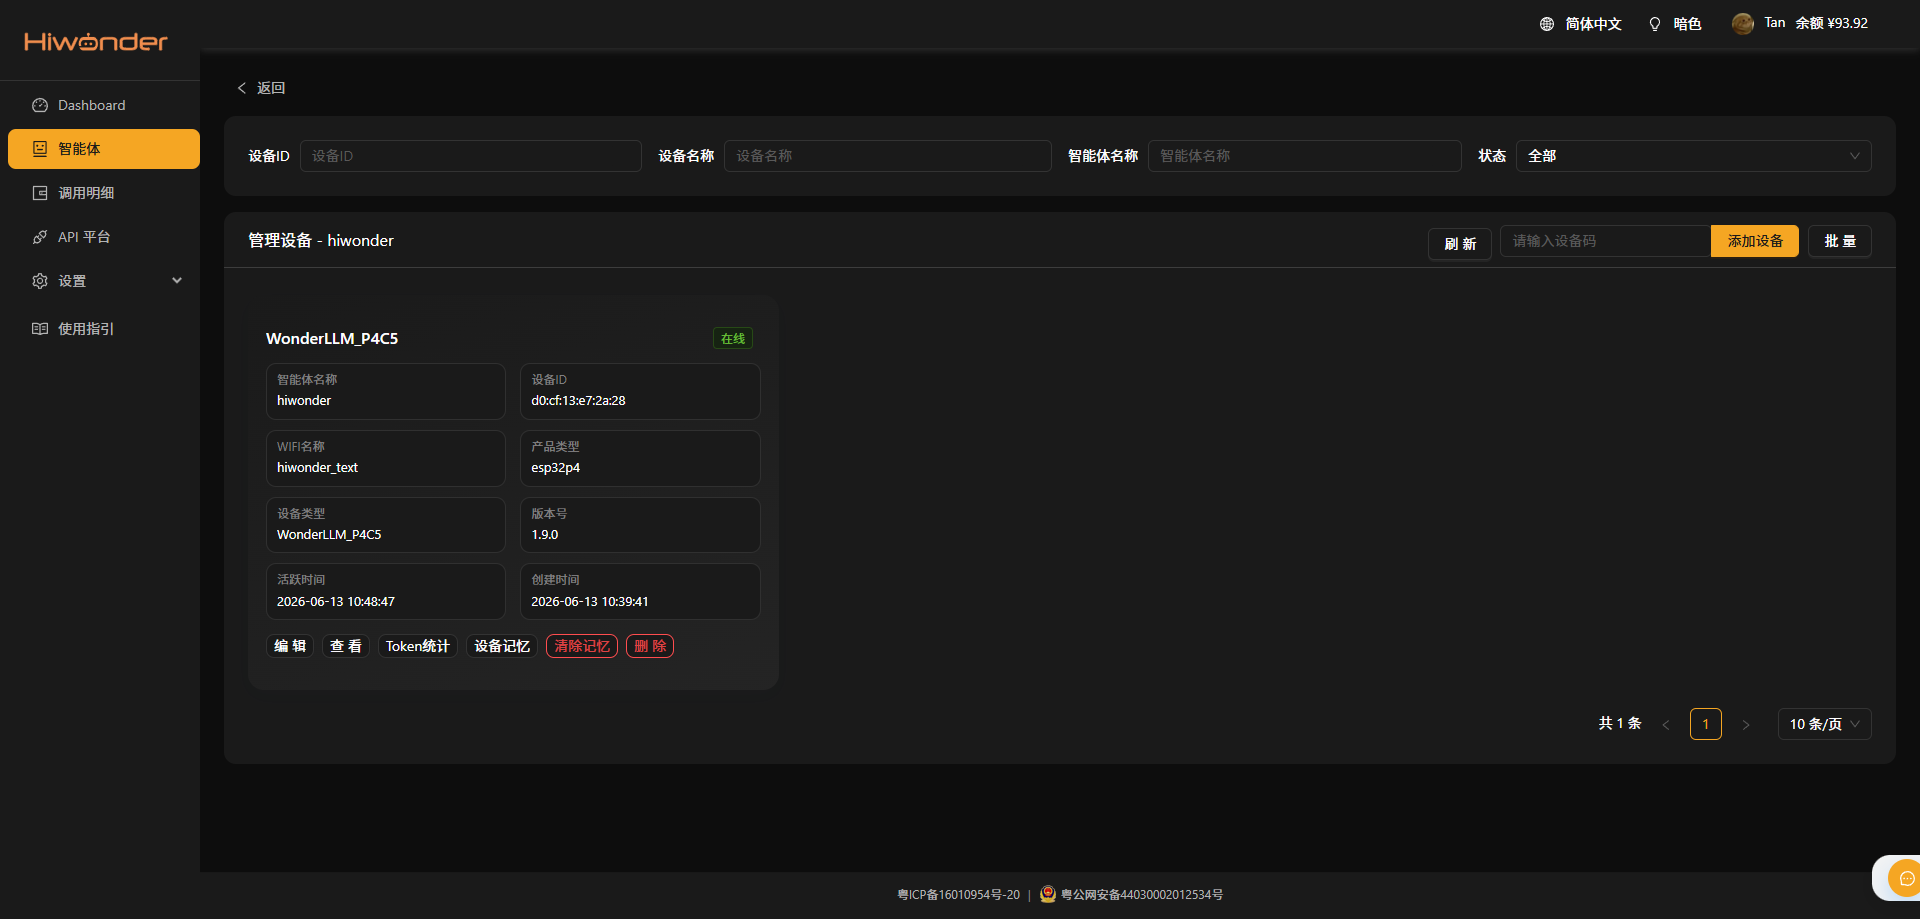Click the lightbulb theme icon
The image size is (1920, 919).
coord(1655,24)
